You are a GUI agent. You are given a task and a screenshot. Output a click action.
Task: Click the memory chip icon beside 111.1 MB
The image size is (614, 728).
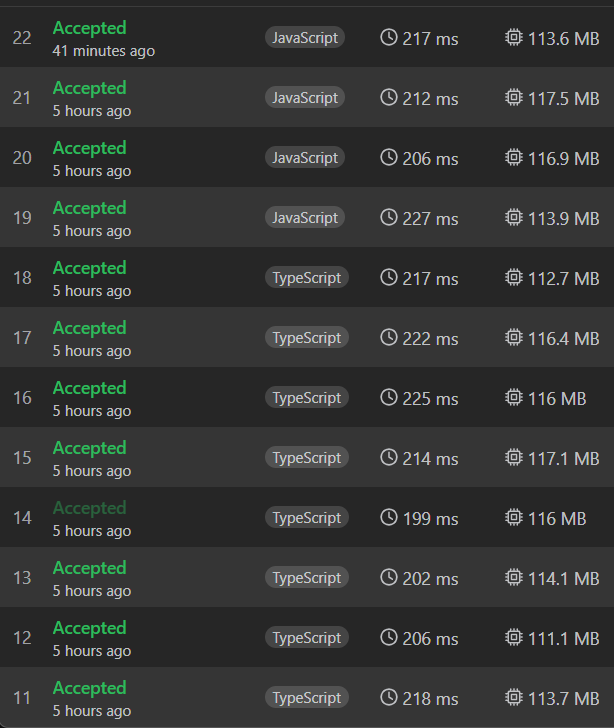[514, 638]
